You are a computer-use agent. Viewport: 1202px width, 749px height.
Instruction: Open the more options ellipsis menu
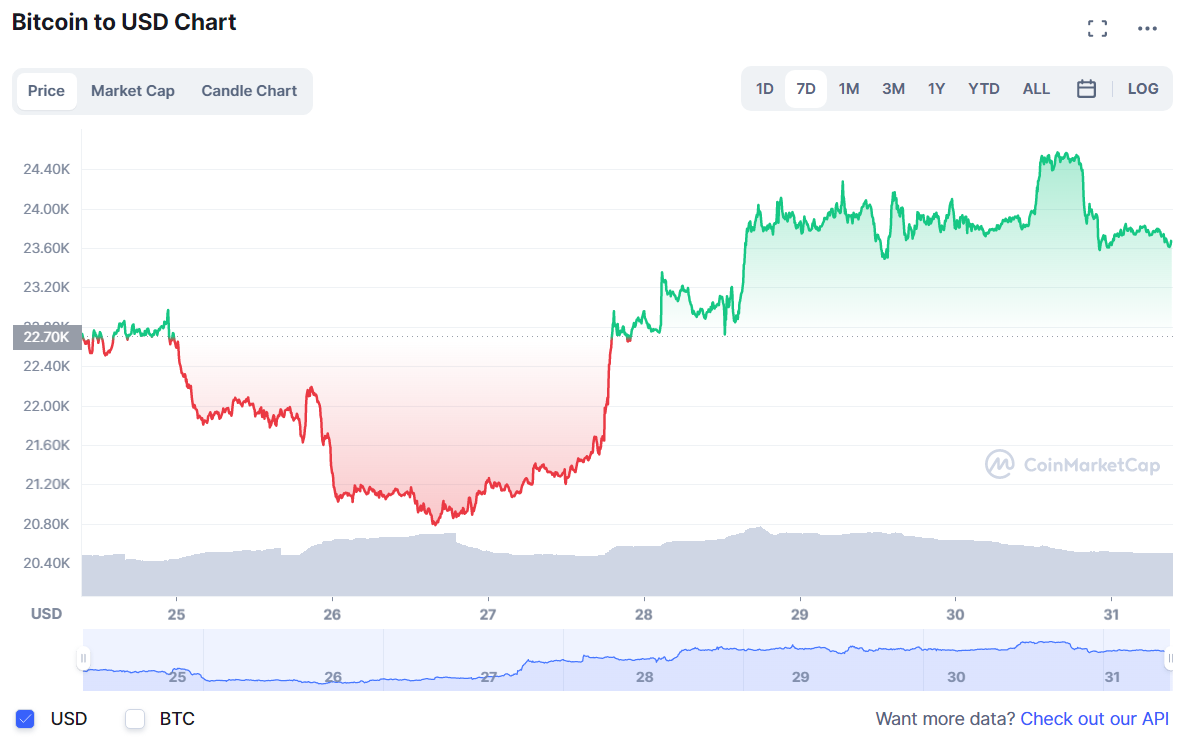point(1147,28)
